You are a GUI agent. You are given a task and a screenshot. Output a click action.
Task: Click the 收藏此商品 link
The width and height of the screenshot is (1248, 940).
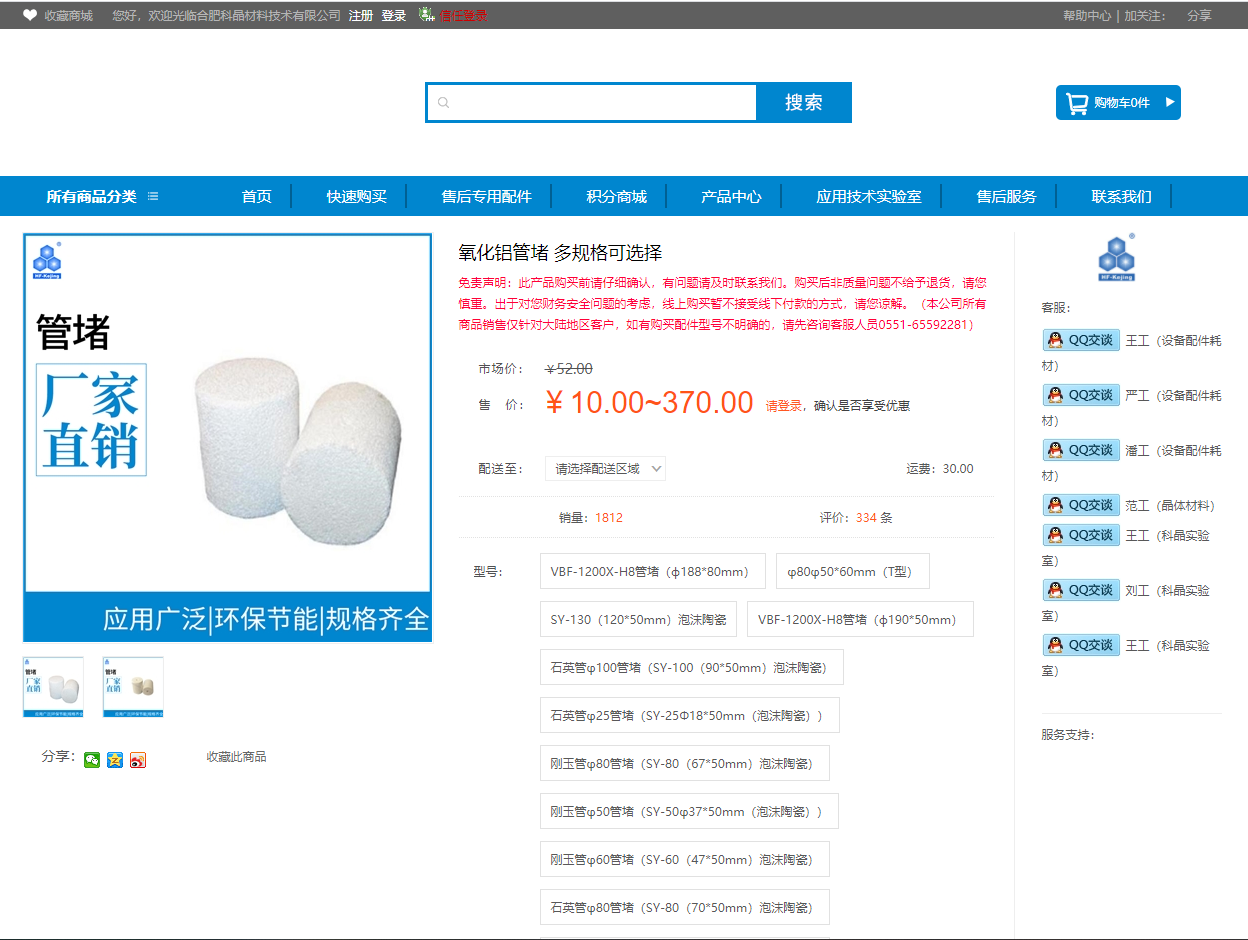pyautogui.click(x=236, y=757)
